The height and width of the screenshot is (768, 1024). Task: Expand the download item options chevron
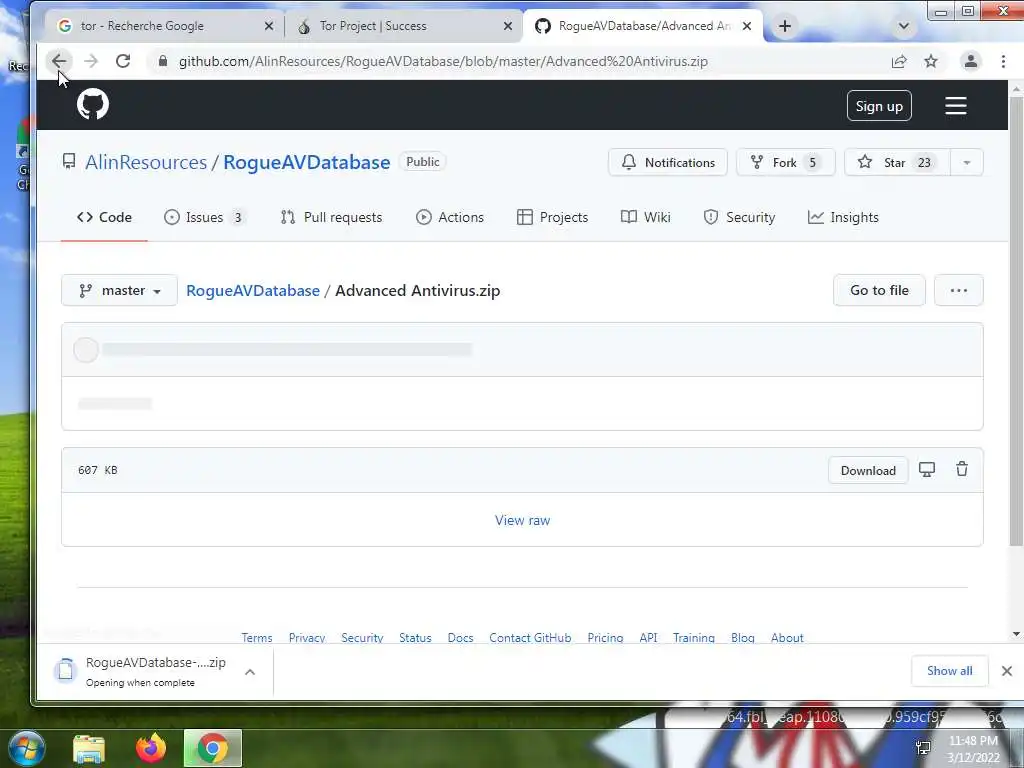(250, 671)
